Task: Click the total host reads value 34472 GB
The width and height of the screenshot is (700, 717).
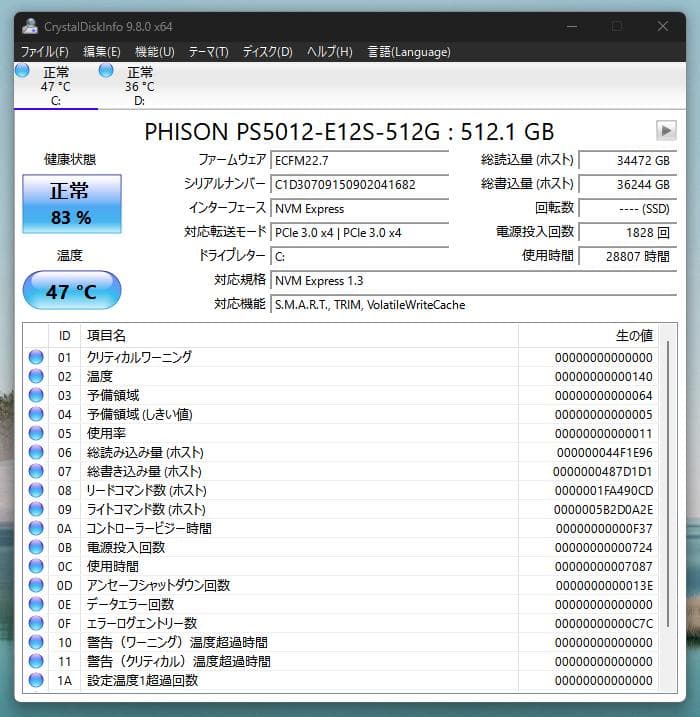Action: coord(627,161)
